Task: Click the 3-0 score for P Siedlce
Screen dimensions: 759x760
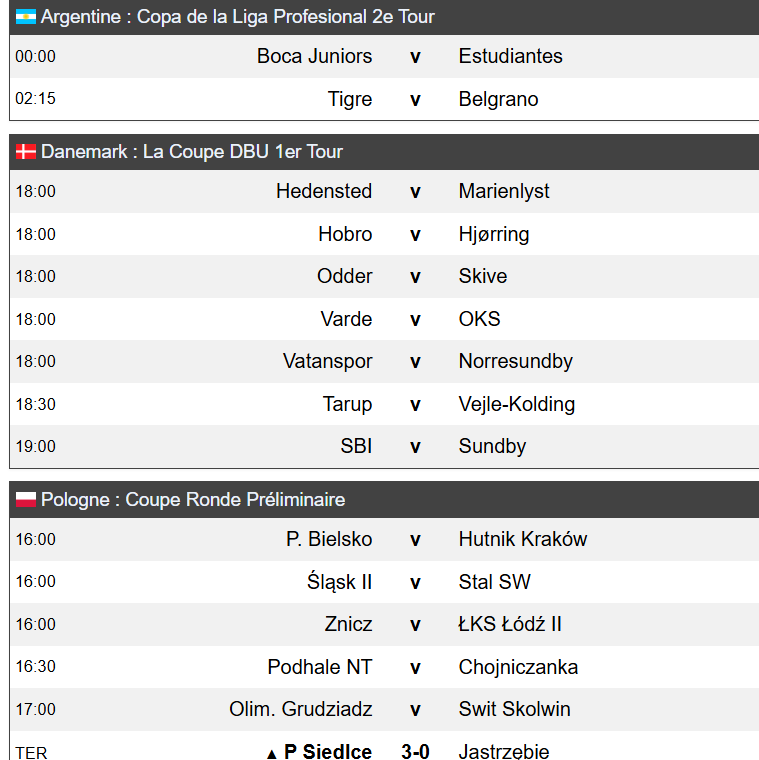Action: click(415, 752)
